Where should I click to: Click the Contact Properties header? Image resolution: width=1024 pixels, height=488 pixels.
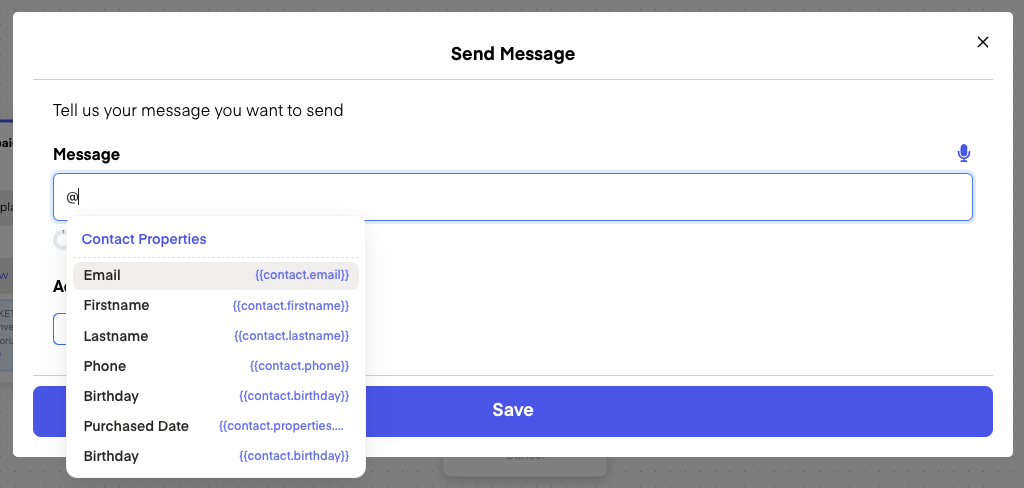pyautogui.click(x=144, y=239)
